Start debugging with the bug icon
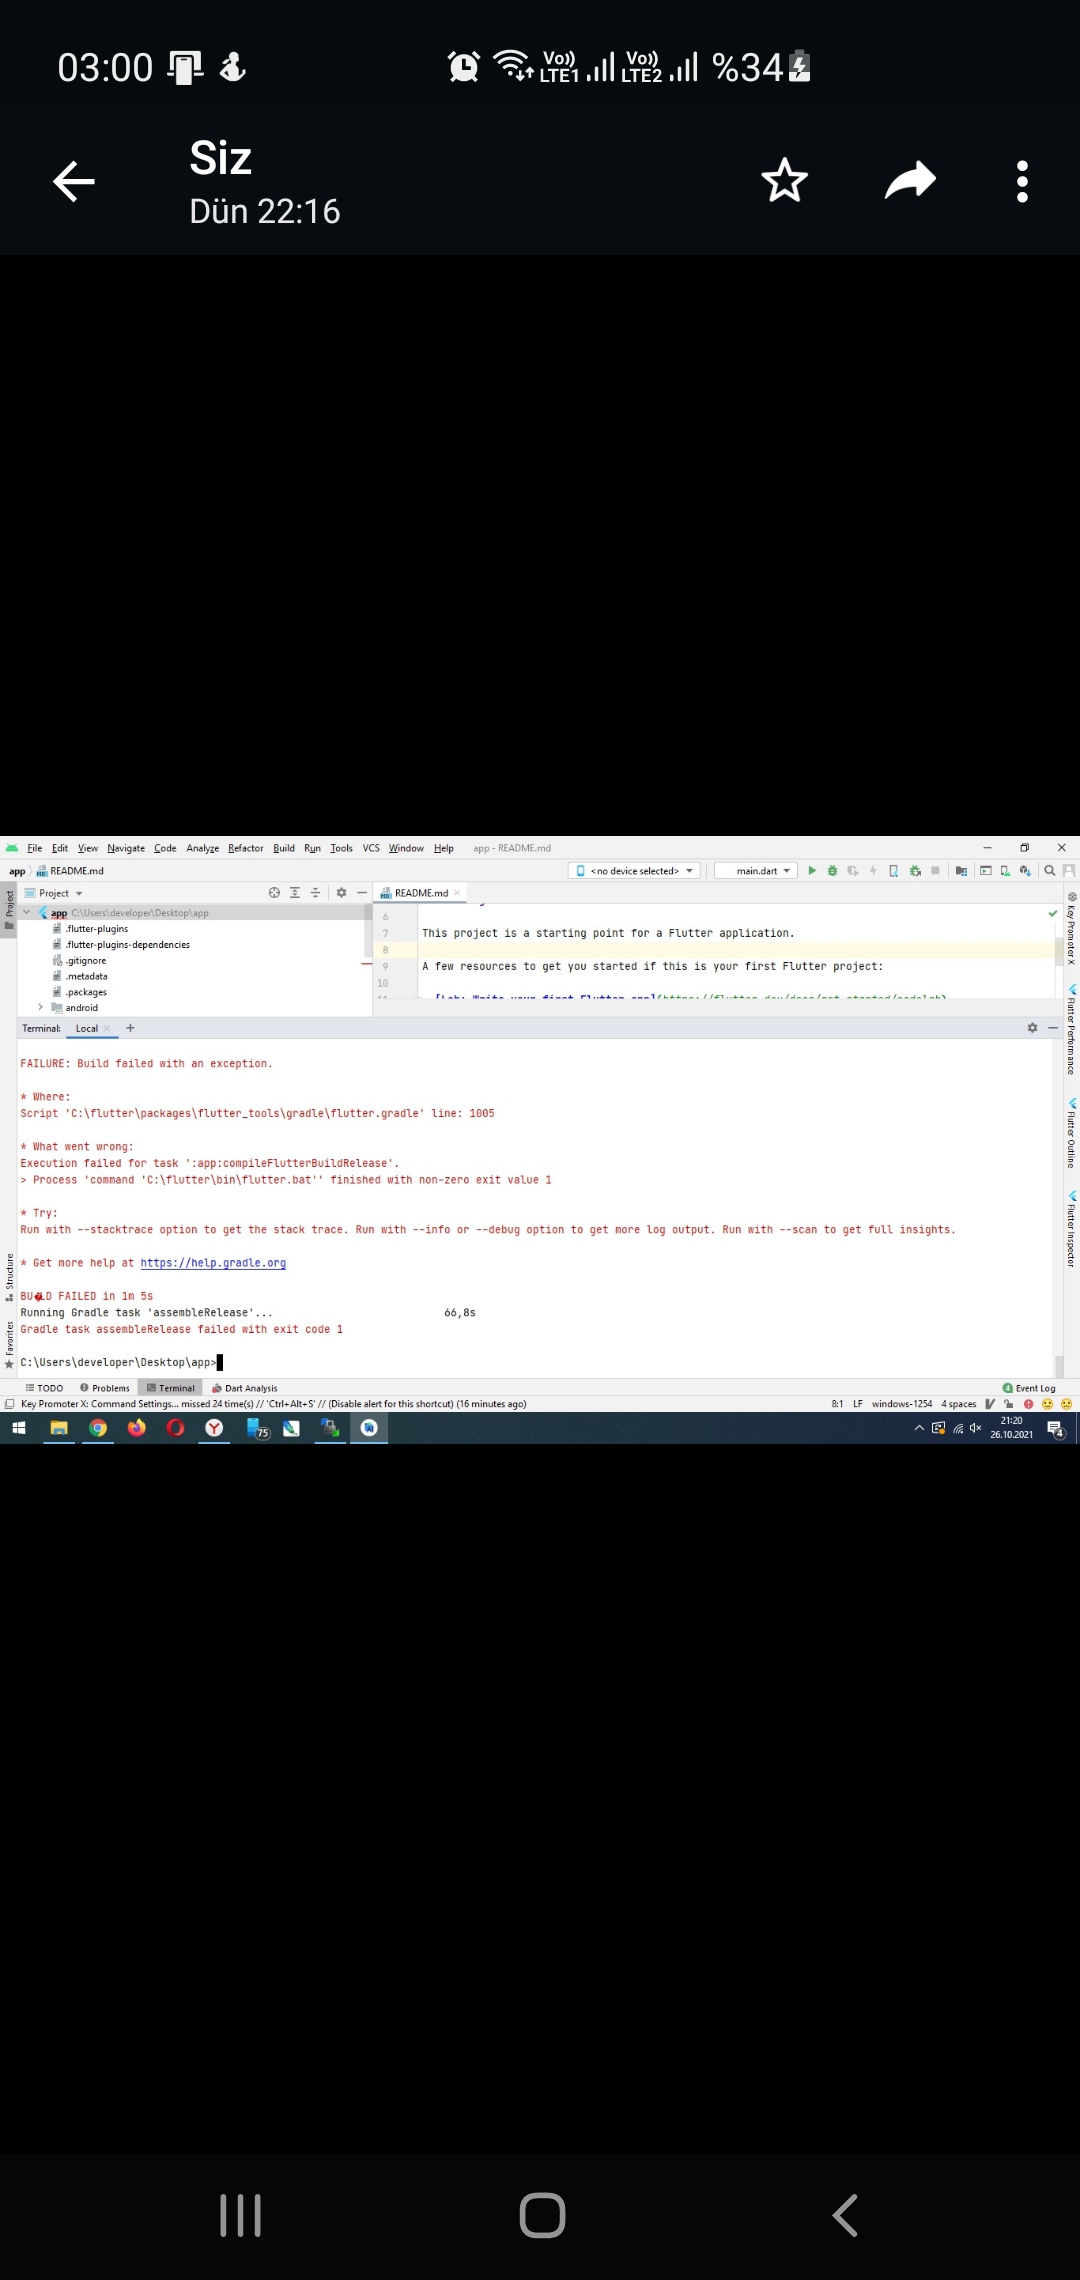This screenshot has width=1080, height=2280. point(832,871)
